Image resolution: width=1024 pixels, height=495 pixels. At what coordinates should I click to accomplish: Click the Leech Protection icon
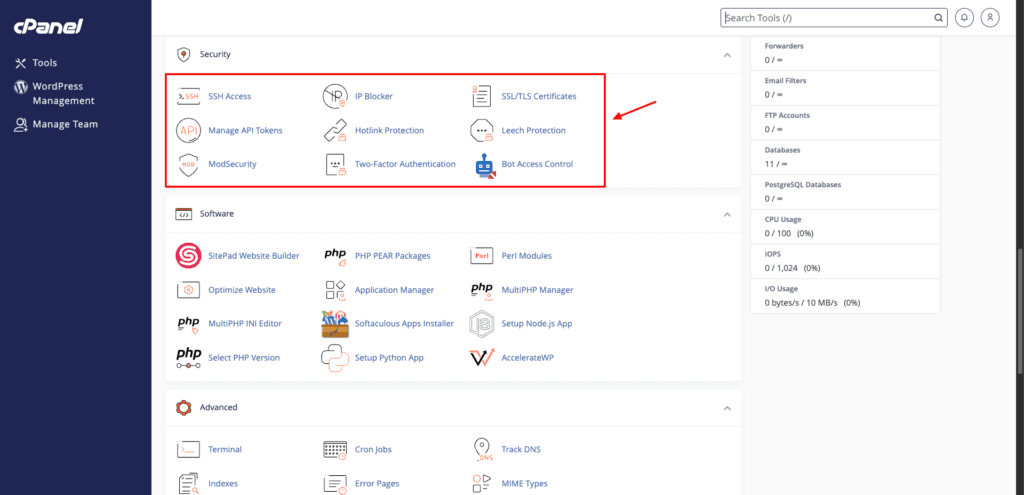click(x=482, y=130)
